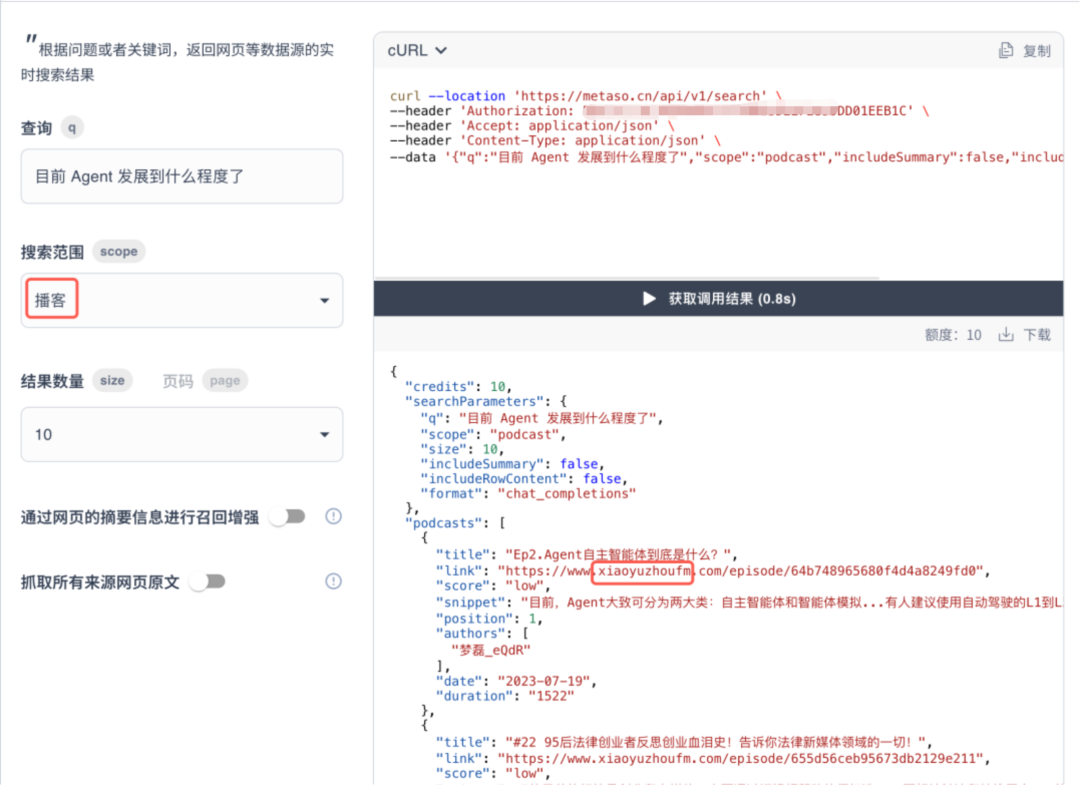Click the first podcast "score": "low" line
The width and height of the screenshot is (1080, 785).
493,586
